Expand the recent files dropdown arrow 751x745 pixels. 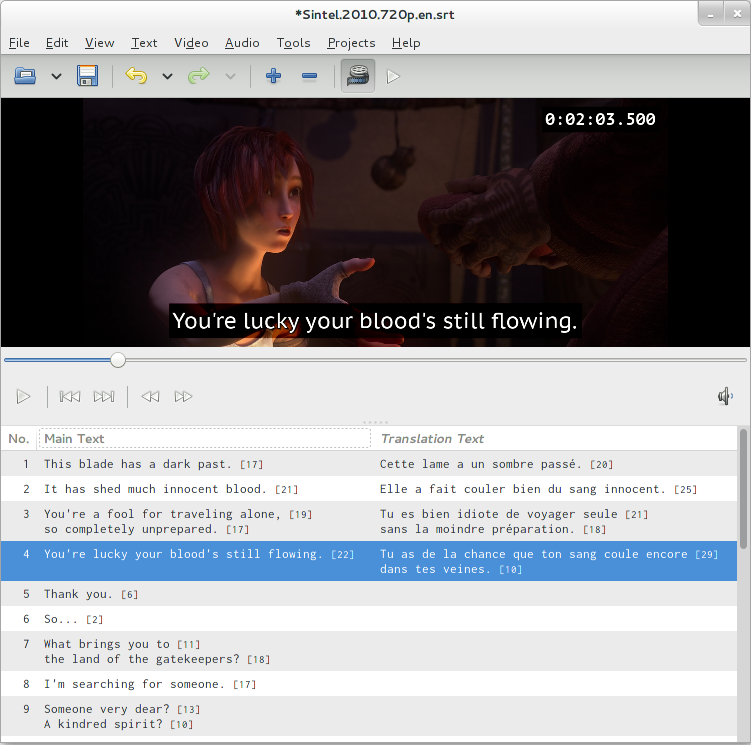(56, 76)
